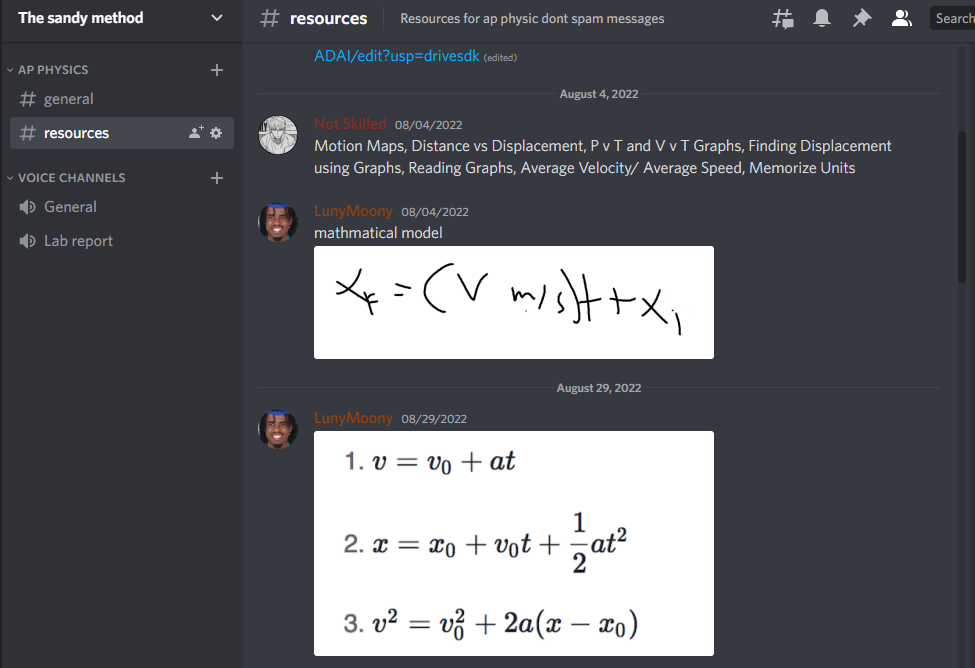Screen dimensions: 975x668
Task: Open the ADAI/edit?usp=drivesdk link
Action: [397, 56]
